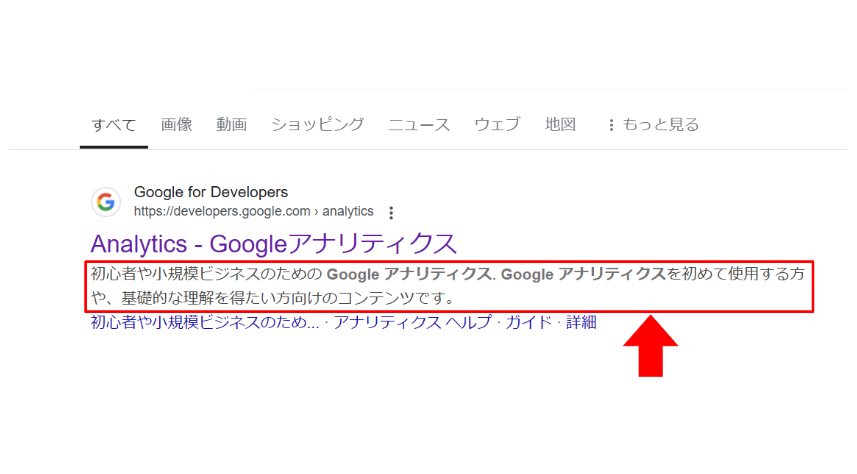Select the すべて search tab

coord(114,125)
